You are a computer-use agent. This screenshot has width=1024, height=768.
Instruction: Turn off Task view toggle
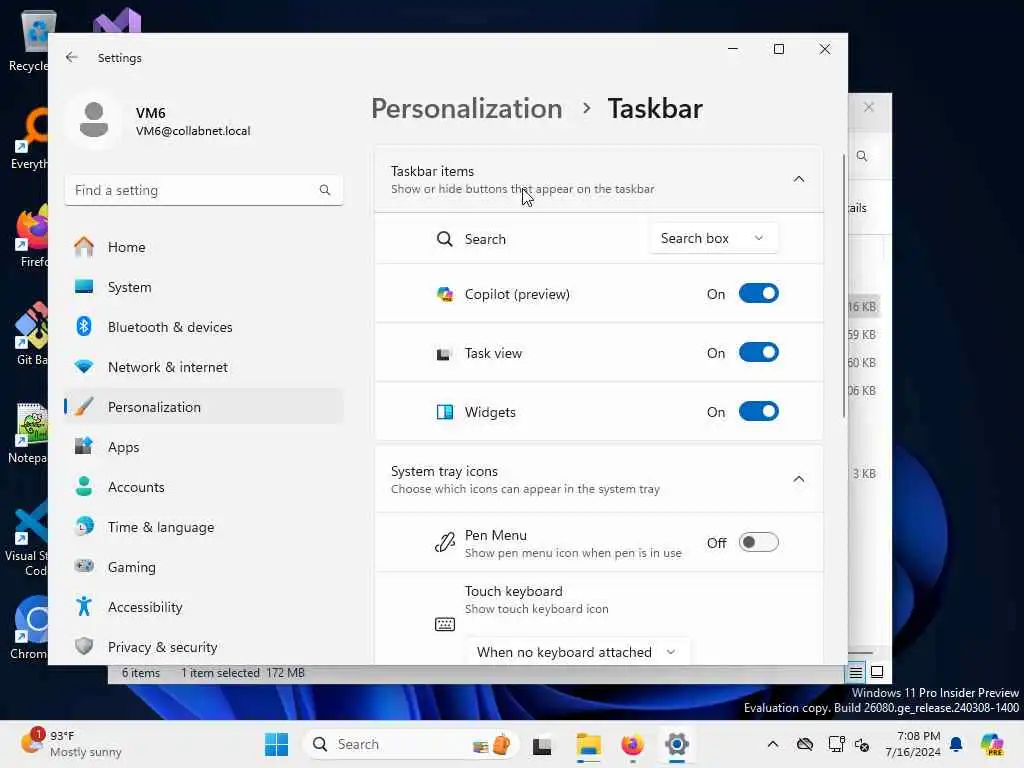pyautogui.click(x=758, y=353)
